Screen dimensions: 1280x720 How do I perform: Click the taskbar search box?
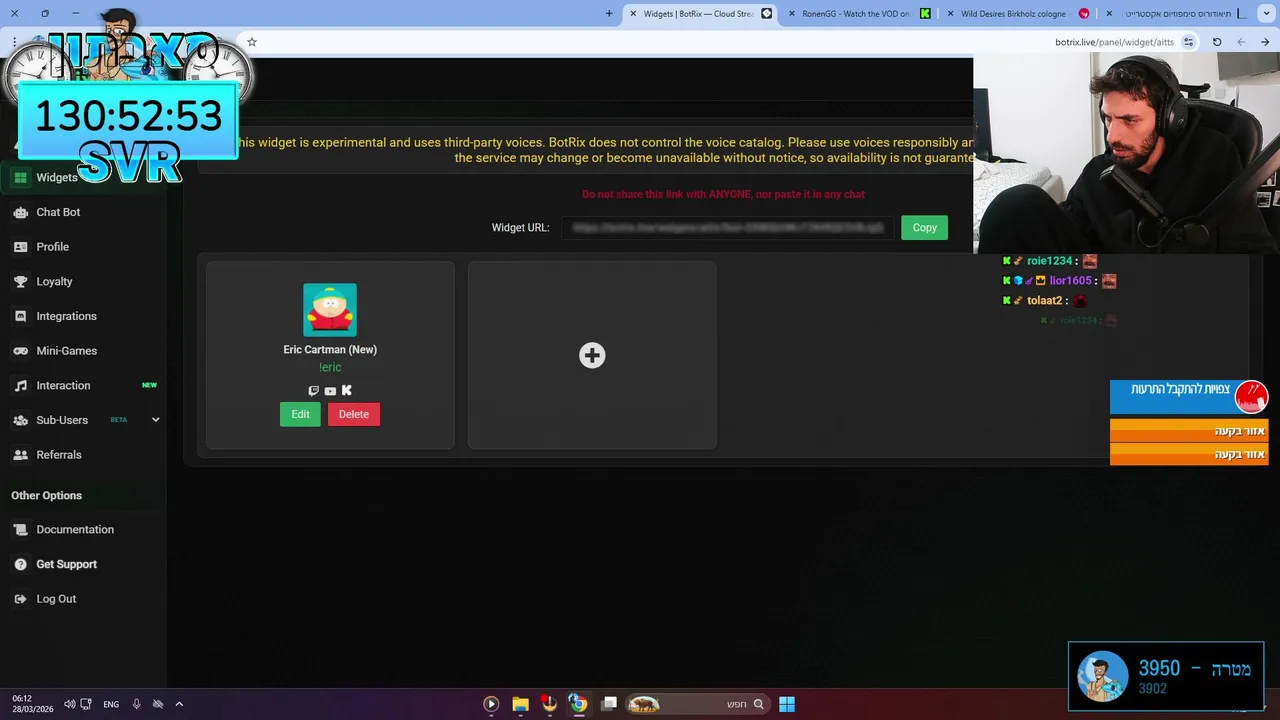pyautogui.click(x=696, y=704)
